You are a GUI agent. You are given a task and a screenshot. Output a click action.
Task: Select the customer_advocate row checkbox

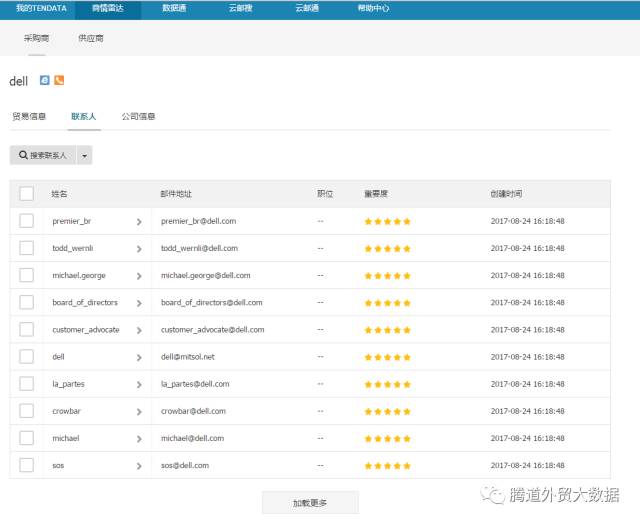pyautogui.click(x=27, y=329)
